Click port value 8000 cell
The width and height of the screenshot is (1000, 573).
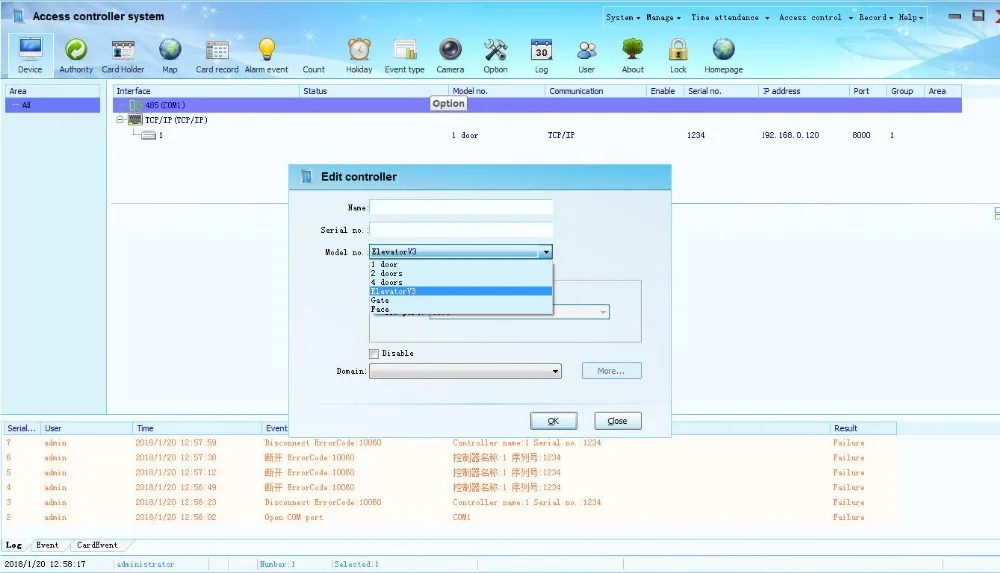[861, 135]
